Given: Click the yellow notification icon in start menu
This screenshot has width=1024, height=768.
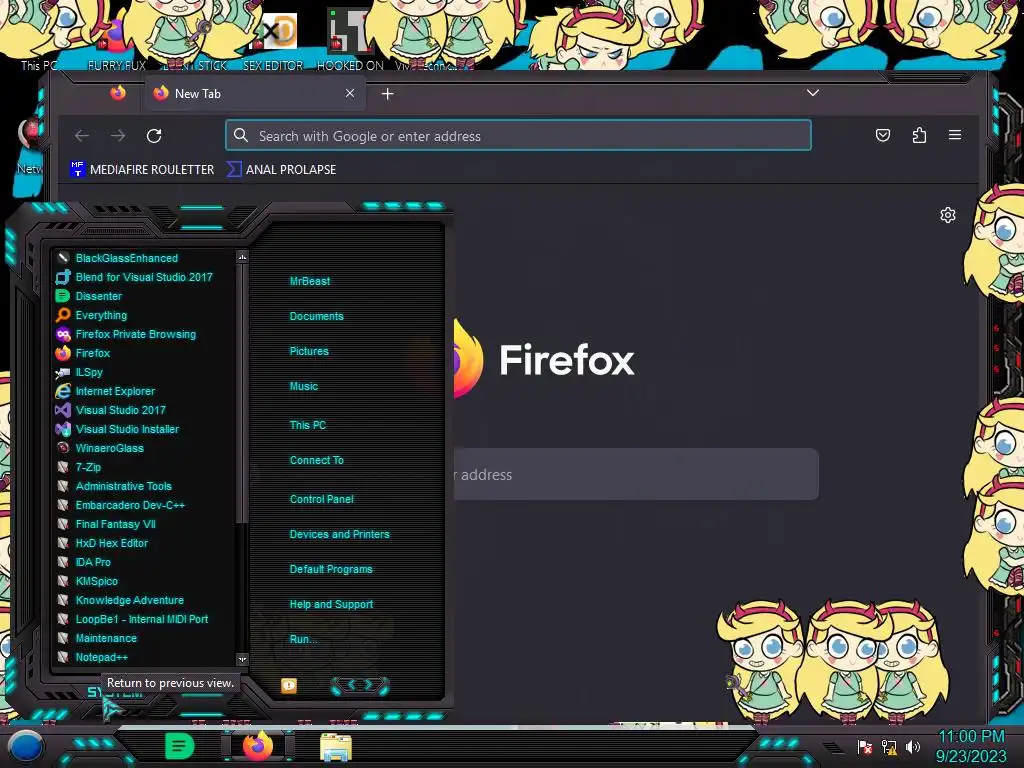Looking at the screenshot, I should 289,685.
